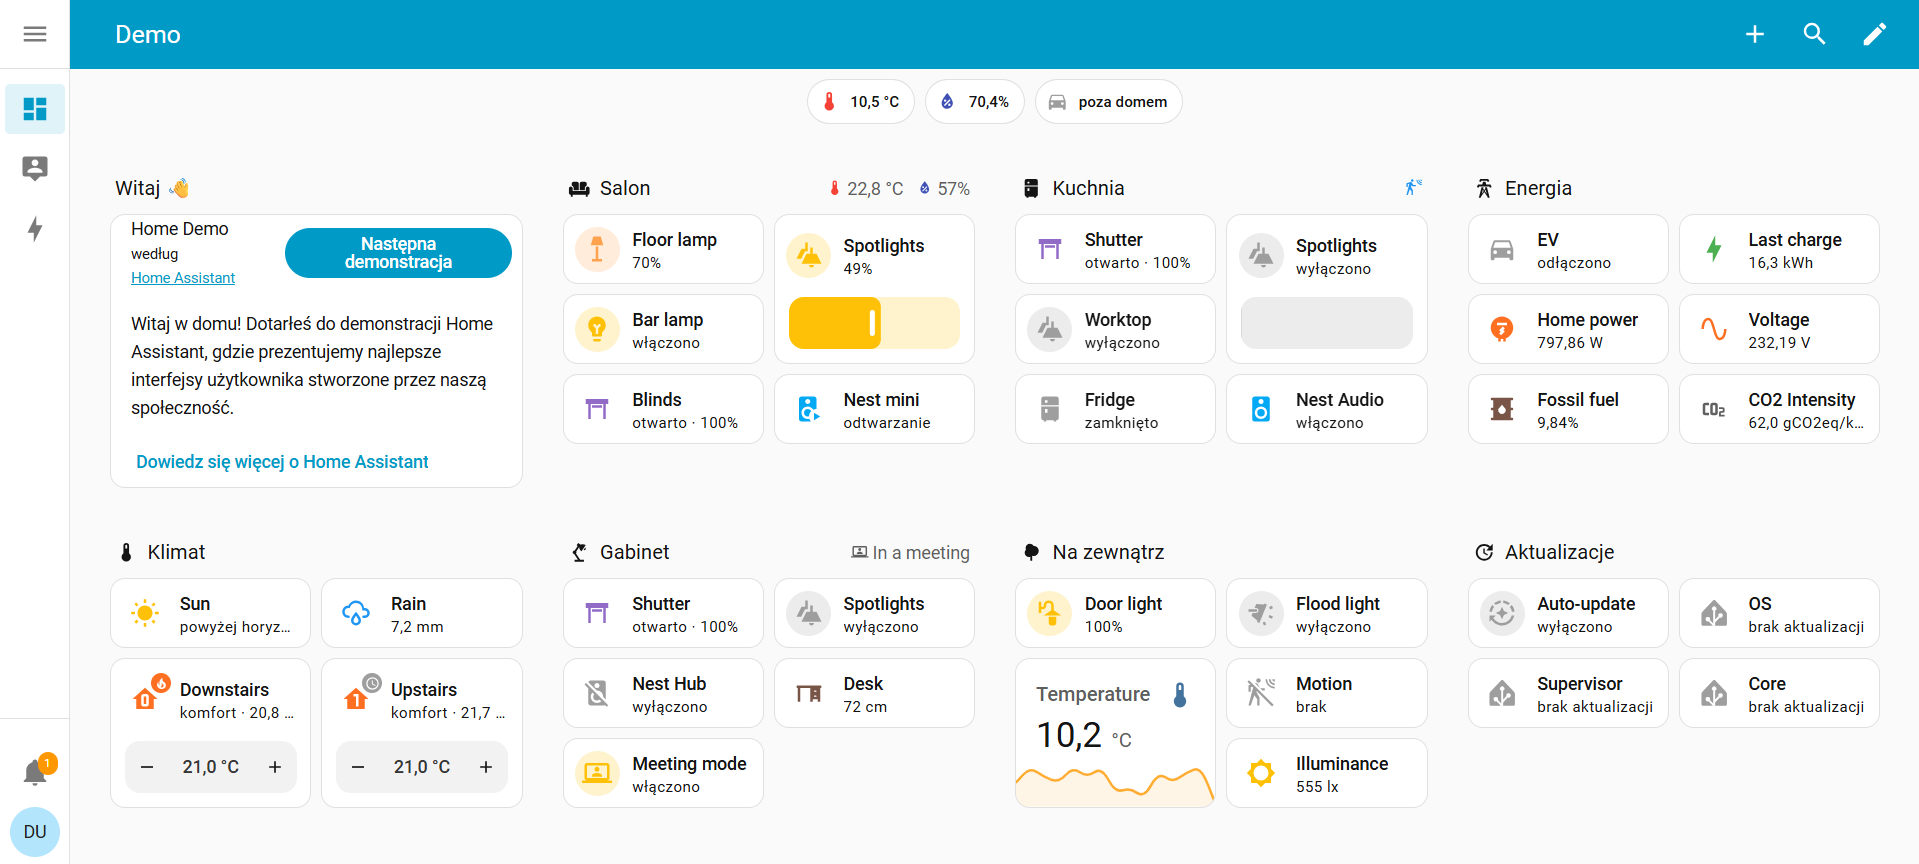This screenshot has width=1919, height=864.
Task: Click Dowiedz się więcej o Home Assistant
Action: [282, 462]
